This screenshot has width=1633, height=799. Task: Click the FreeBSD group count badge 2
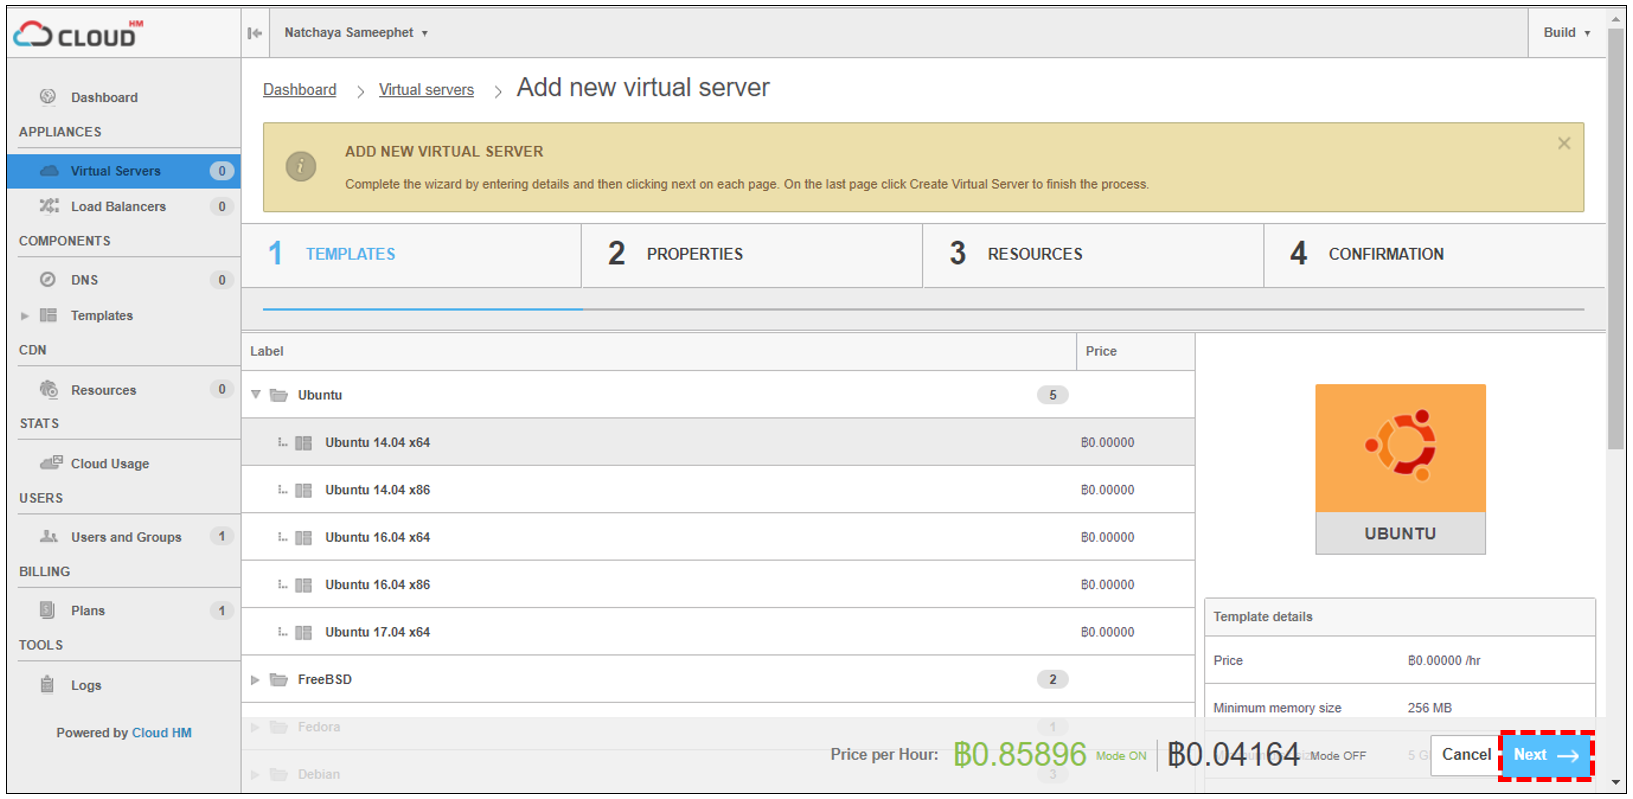tap(1052, 680)
